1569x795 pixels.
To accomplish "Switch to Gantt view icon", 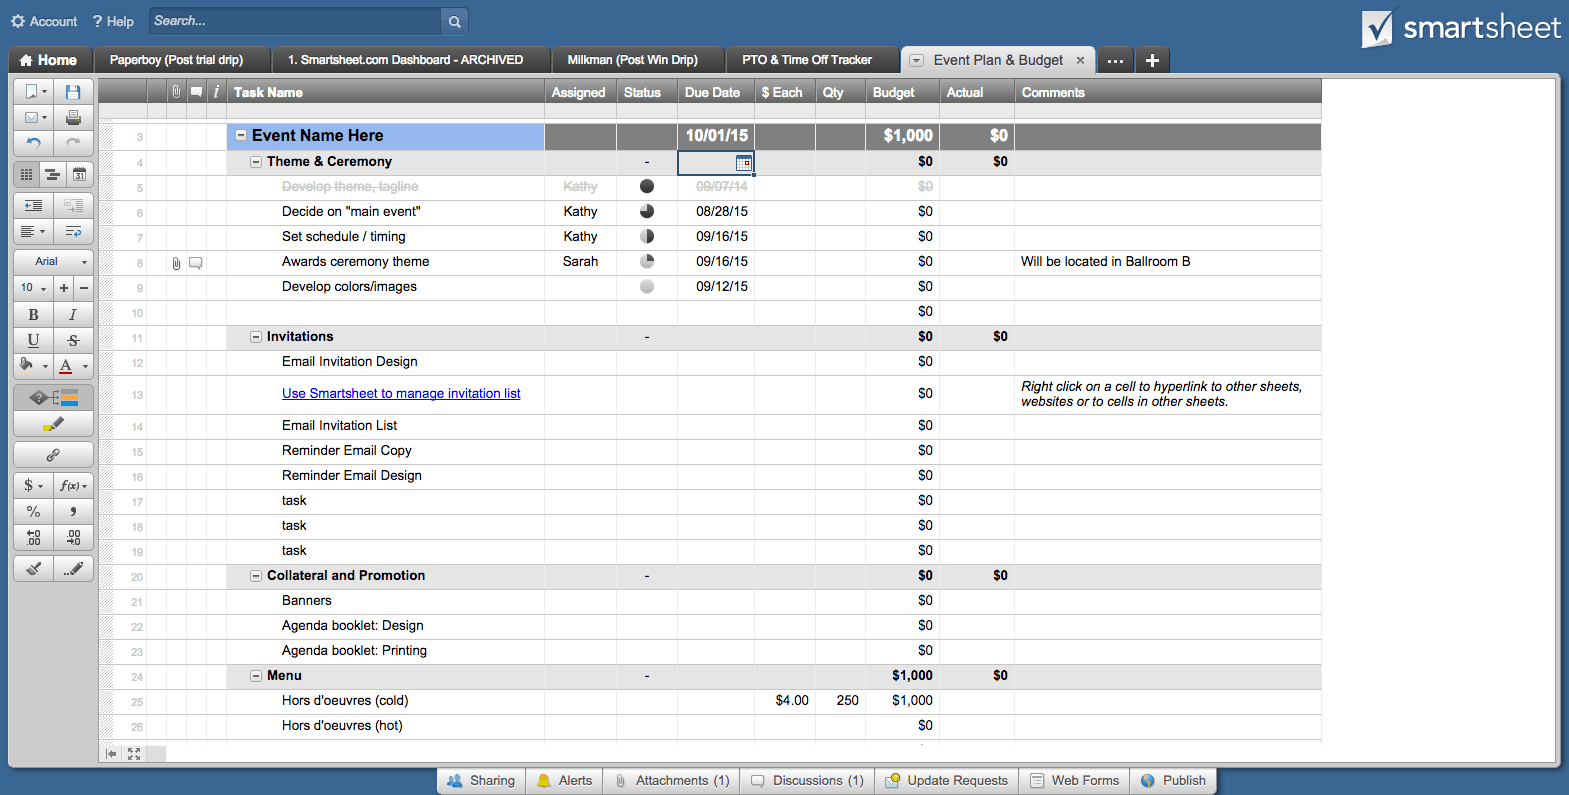I will pos(52,174).
